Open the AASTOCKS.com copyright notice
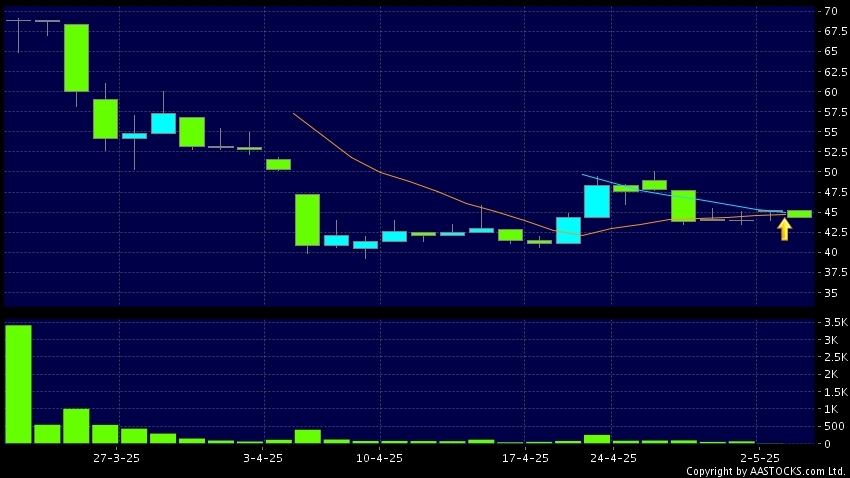The image size is (850, 478). click(765, 471)
